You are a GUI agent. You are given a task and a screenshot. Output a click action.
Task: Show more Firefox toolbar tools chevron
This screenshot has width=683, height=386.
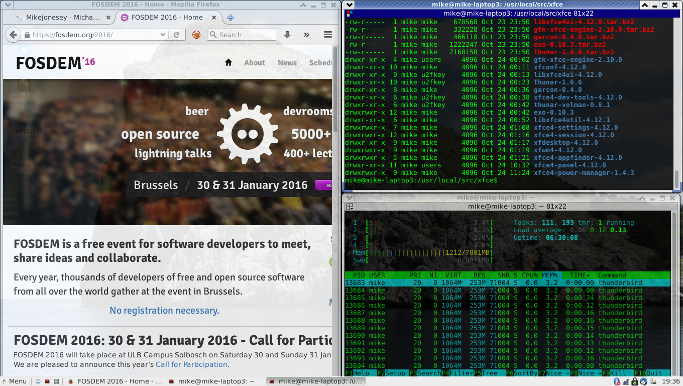307,35
